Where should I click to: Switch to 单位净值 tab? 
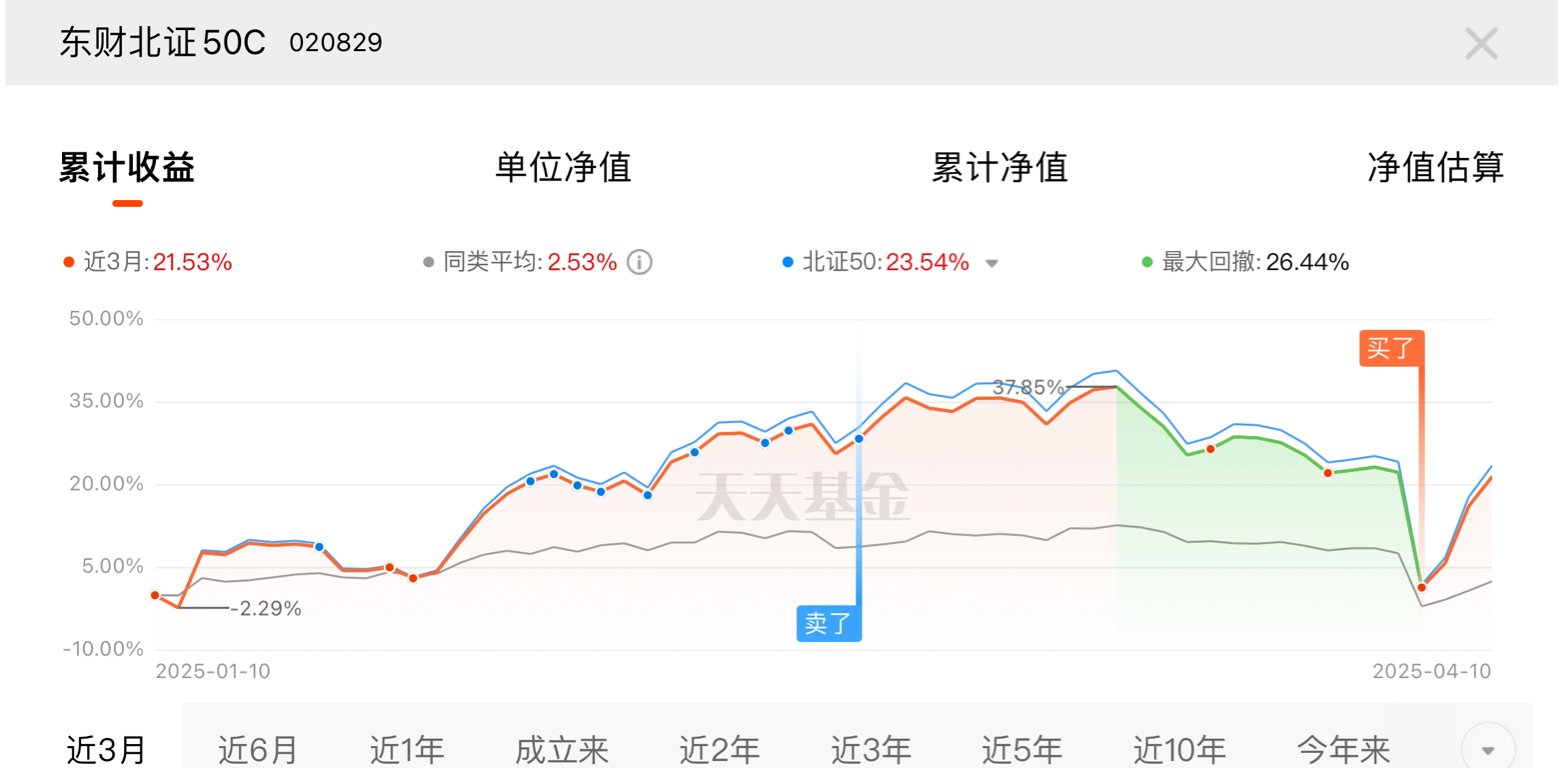[x=563, y=167]
